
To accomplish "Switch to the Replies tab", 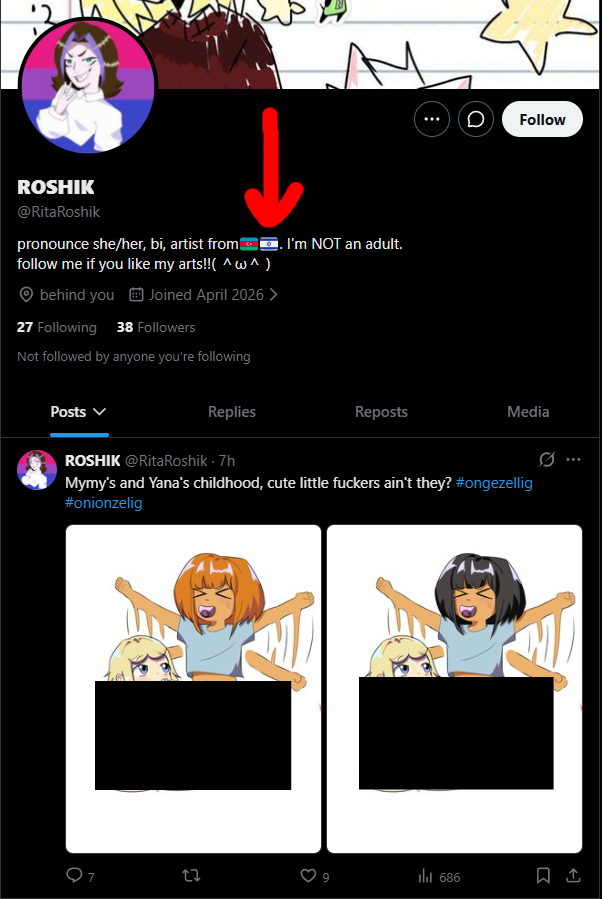I will coord(232,412).
